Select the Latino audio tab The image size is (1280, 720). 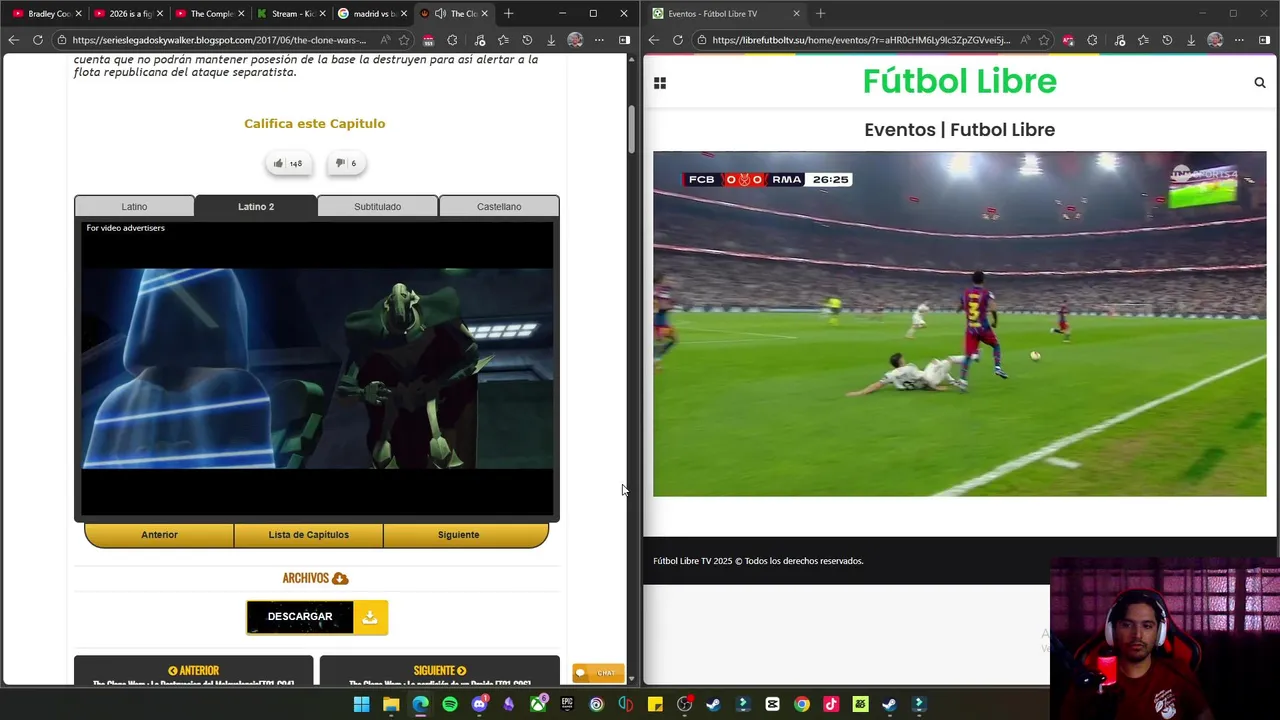(x=134, y=206)
